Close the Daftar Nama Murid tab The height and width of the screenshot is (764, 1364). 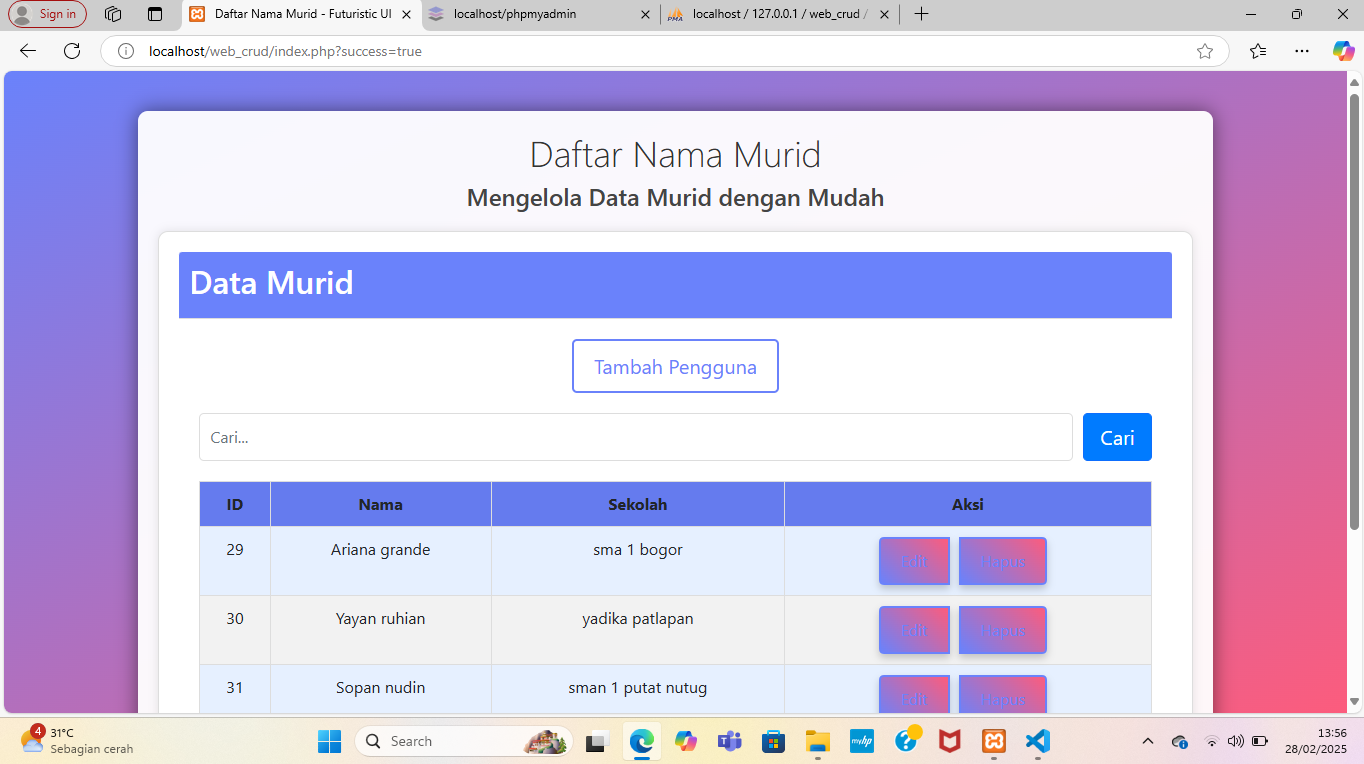pos(405,14)
